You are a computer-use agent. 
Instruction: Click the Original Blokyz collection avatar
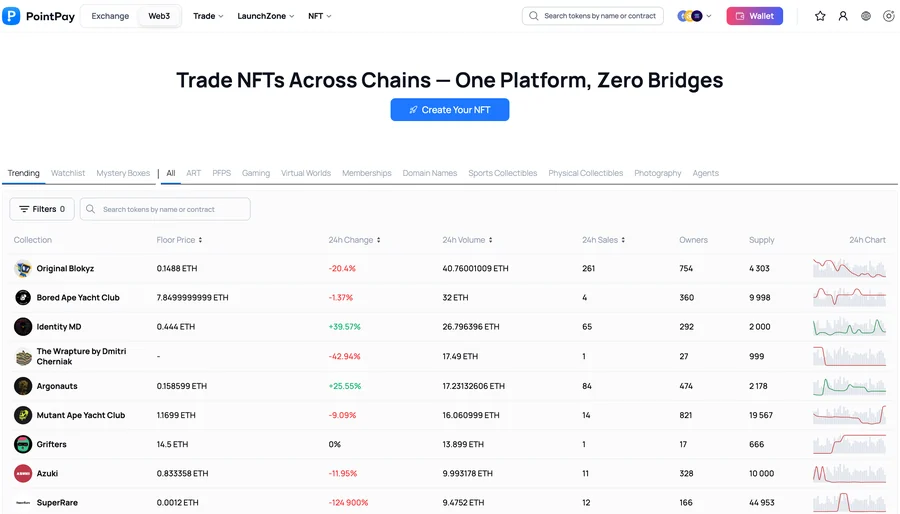click(23, 268)
